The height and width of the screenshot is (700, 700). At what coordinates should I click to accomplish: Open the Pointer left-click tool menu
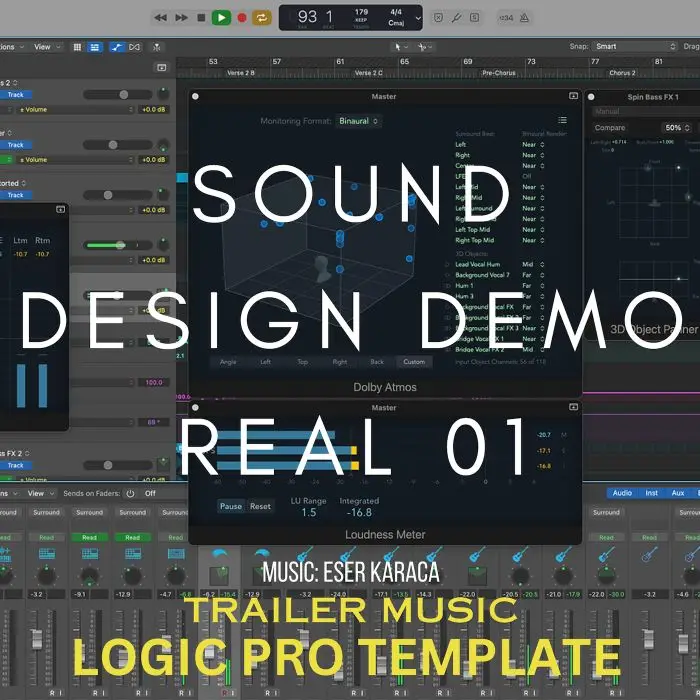click(401, 47)
